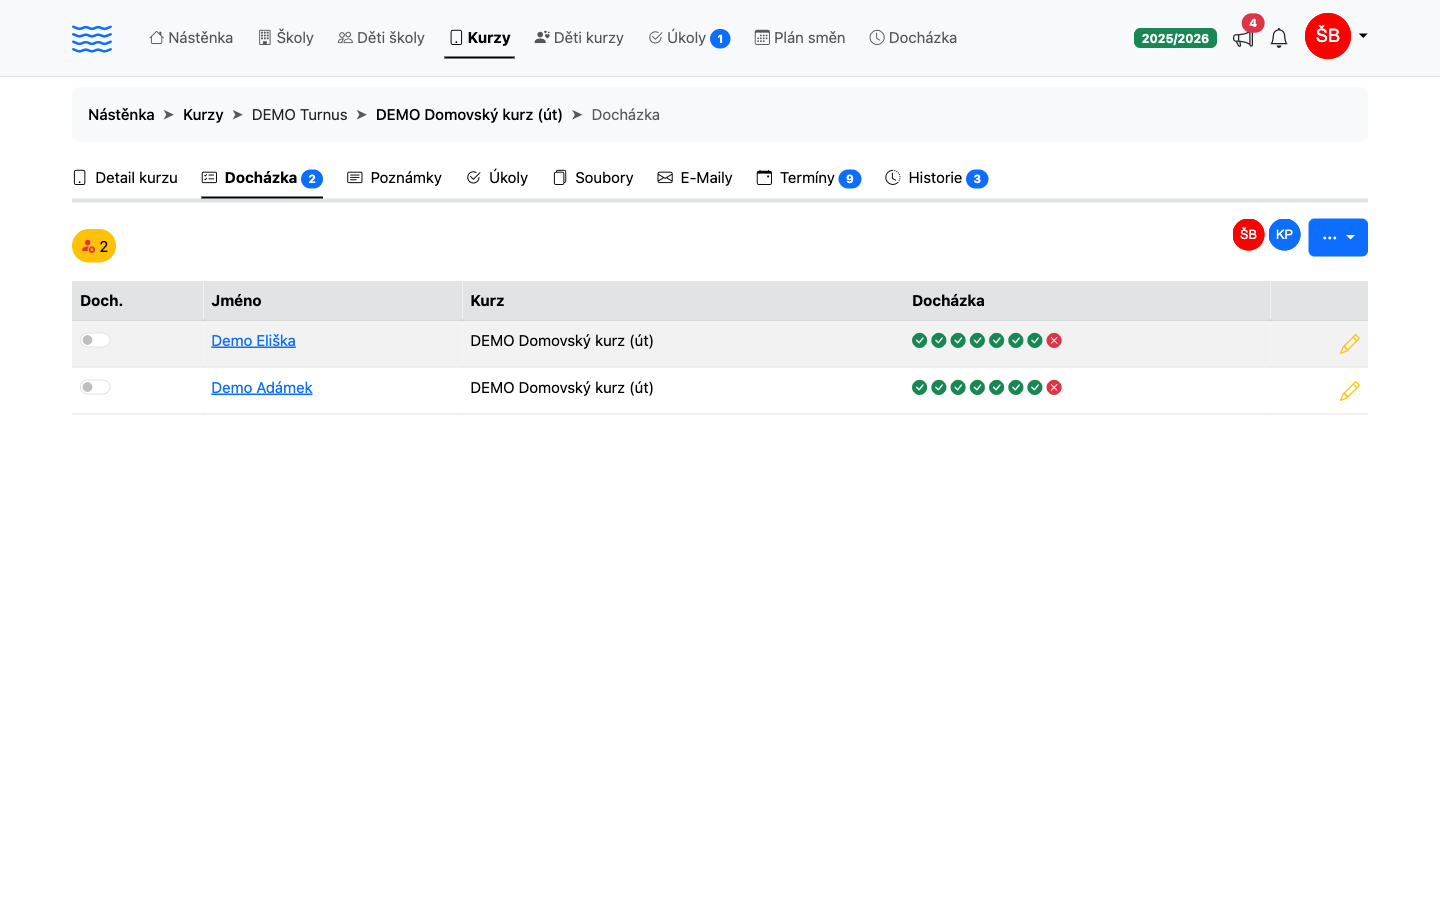1440x900 pixels.
Task: Select Kurzy in top navigation
Action: coord(480,38)
